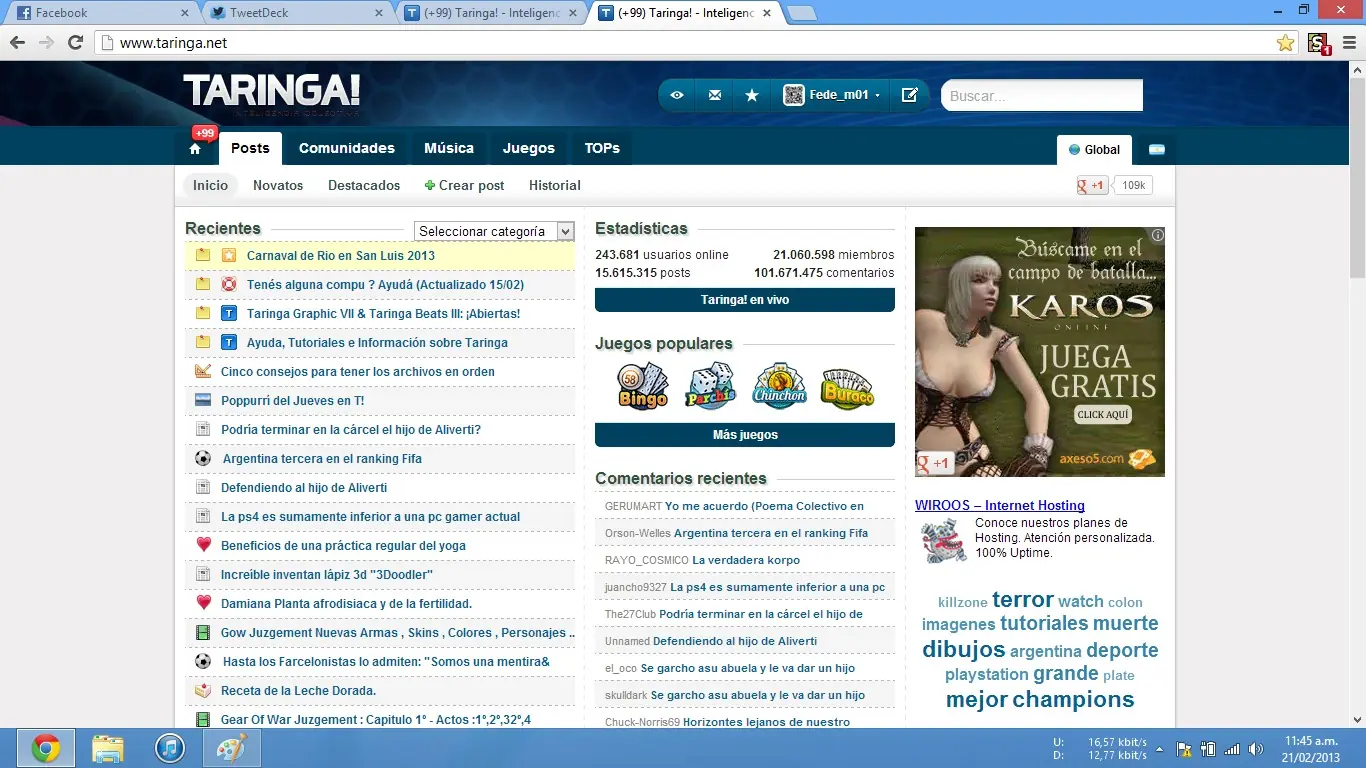Open La verdadera korpo comment link
The image size is (1366, 768).
pyautogui.click(x=746, y=560)
